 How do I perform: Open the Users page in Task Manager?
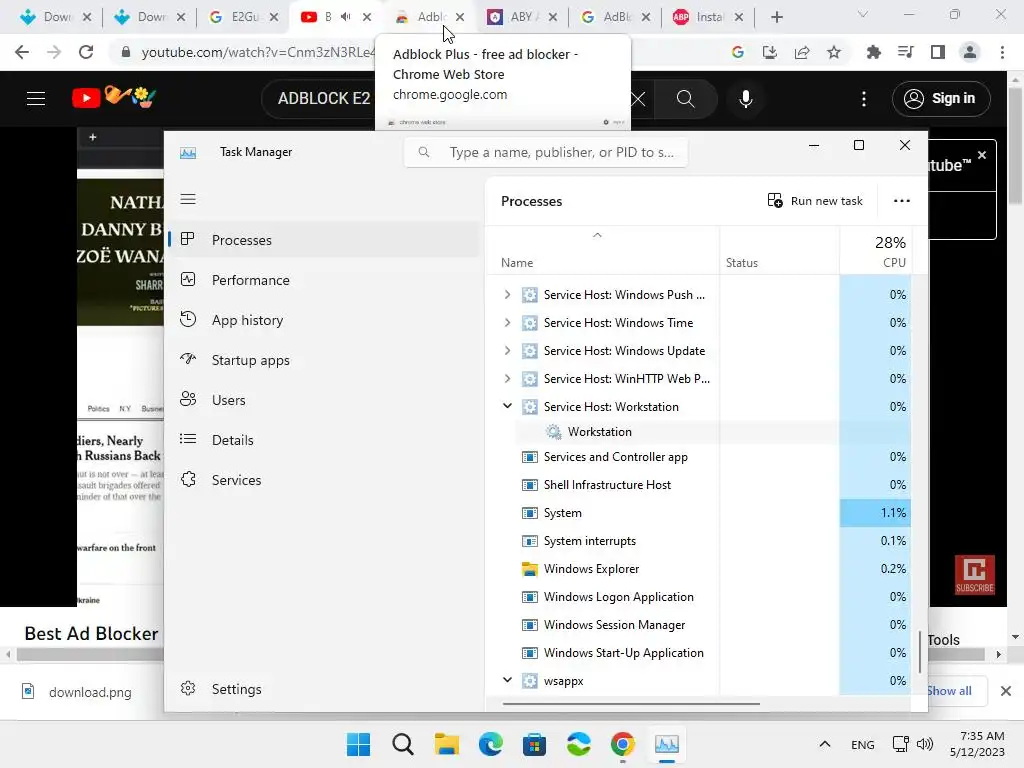324,400
